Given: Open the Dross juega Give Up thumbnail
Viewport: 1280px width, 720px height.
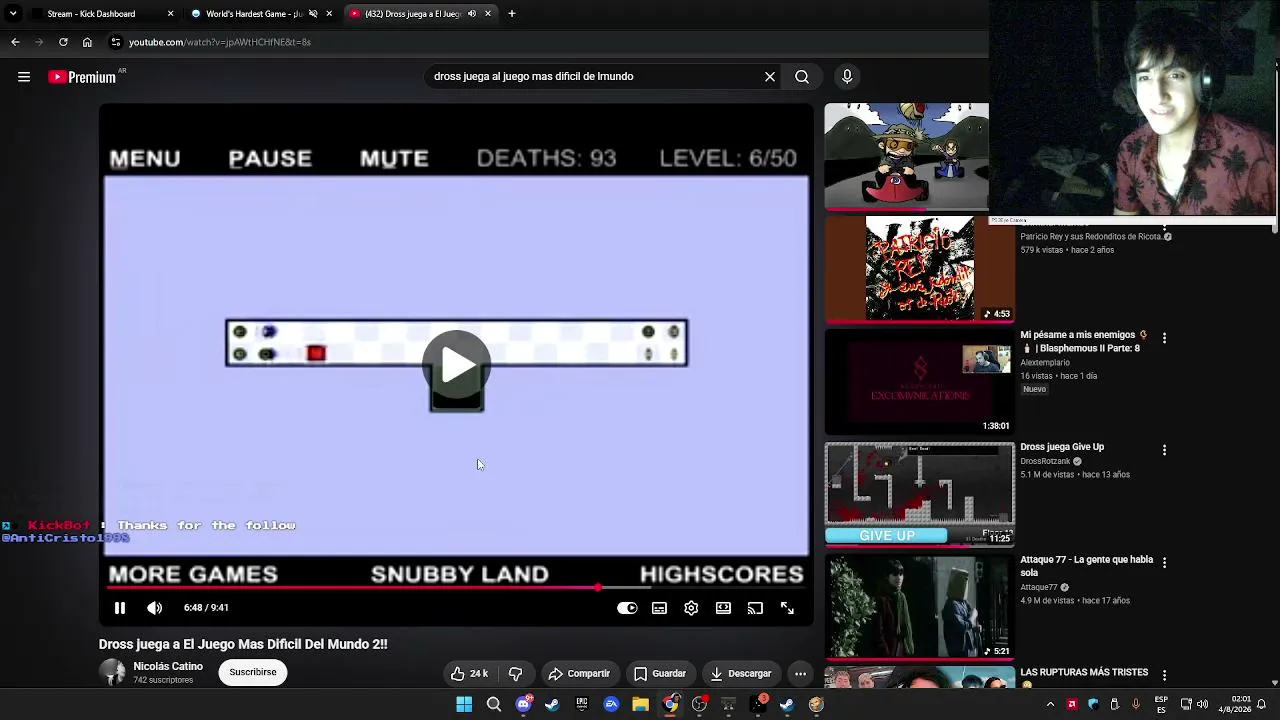Looking at the screenshot, I should 919,494.
